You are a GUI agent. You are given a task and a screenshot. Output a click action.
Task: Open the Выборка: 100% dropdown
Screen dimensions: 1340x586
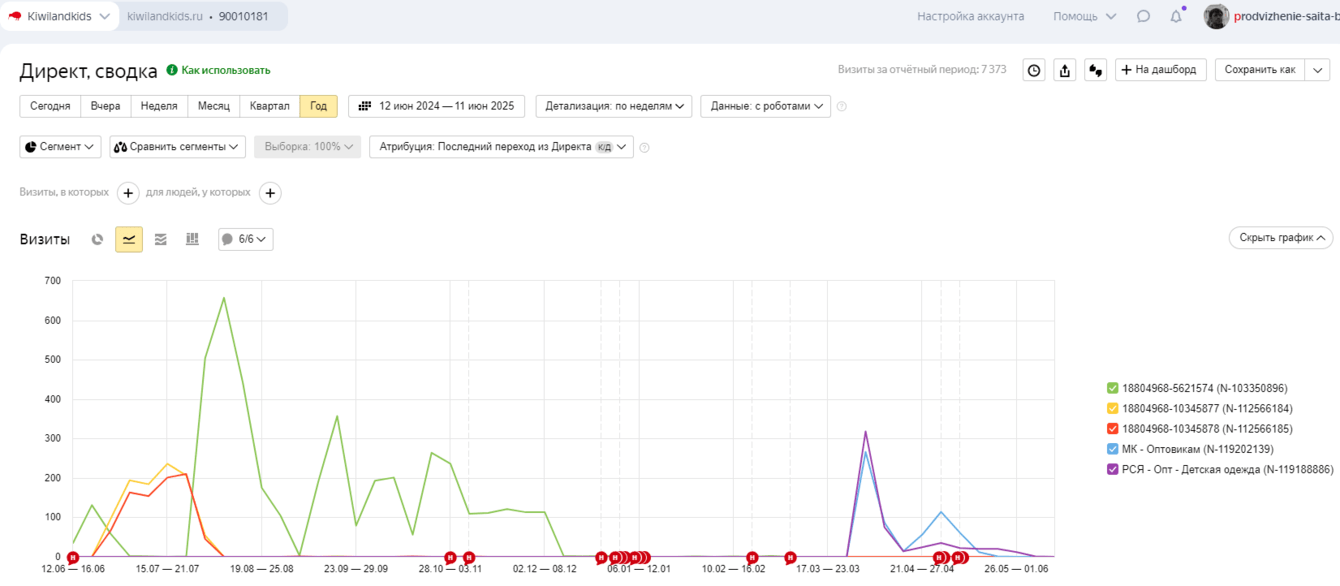click(x=307, y=147)
